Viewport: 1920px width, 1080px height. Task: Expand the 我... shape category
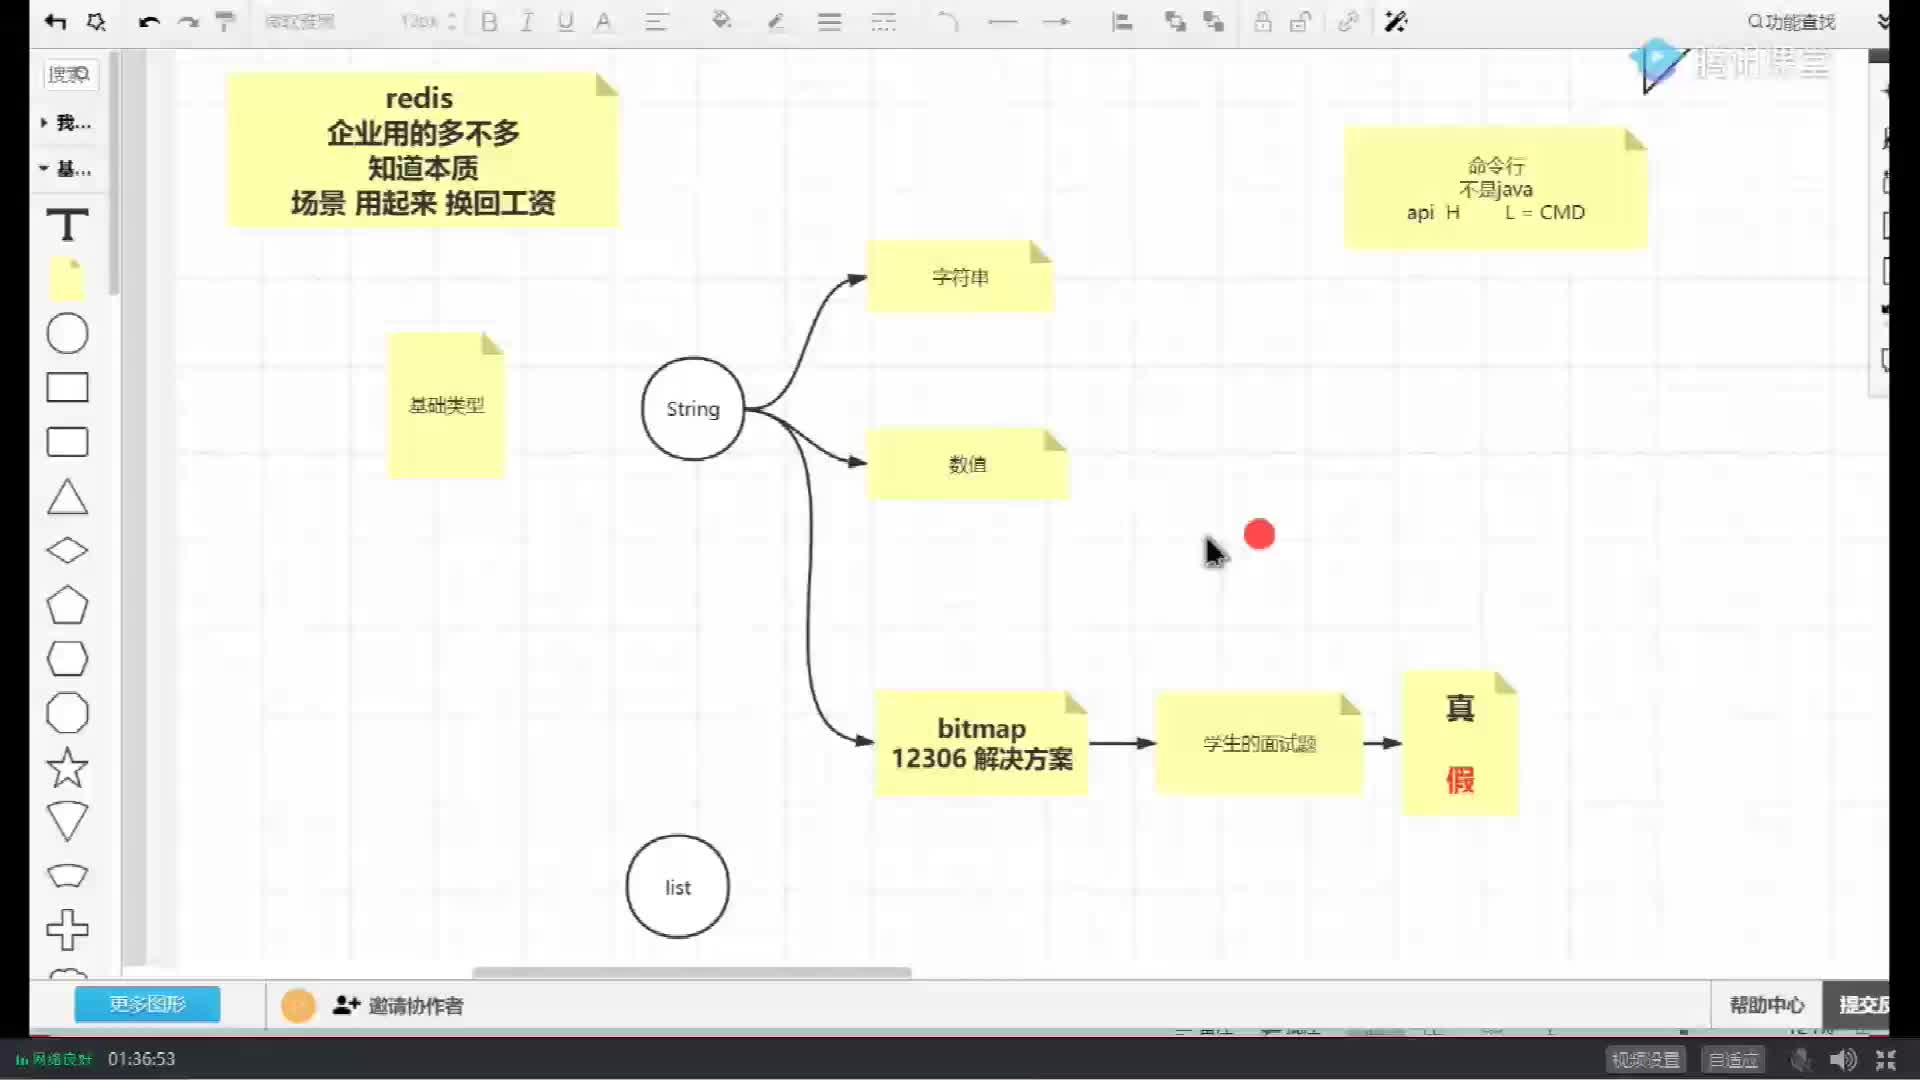[x=66, y=122]
